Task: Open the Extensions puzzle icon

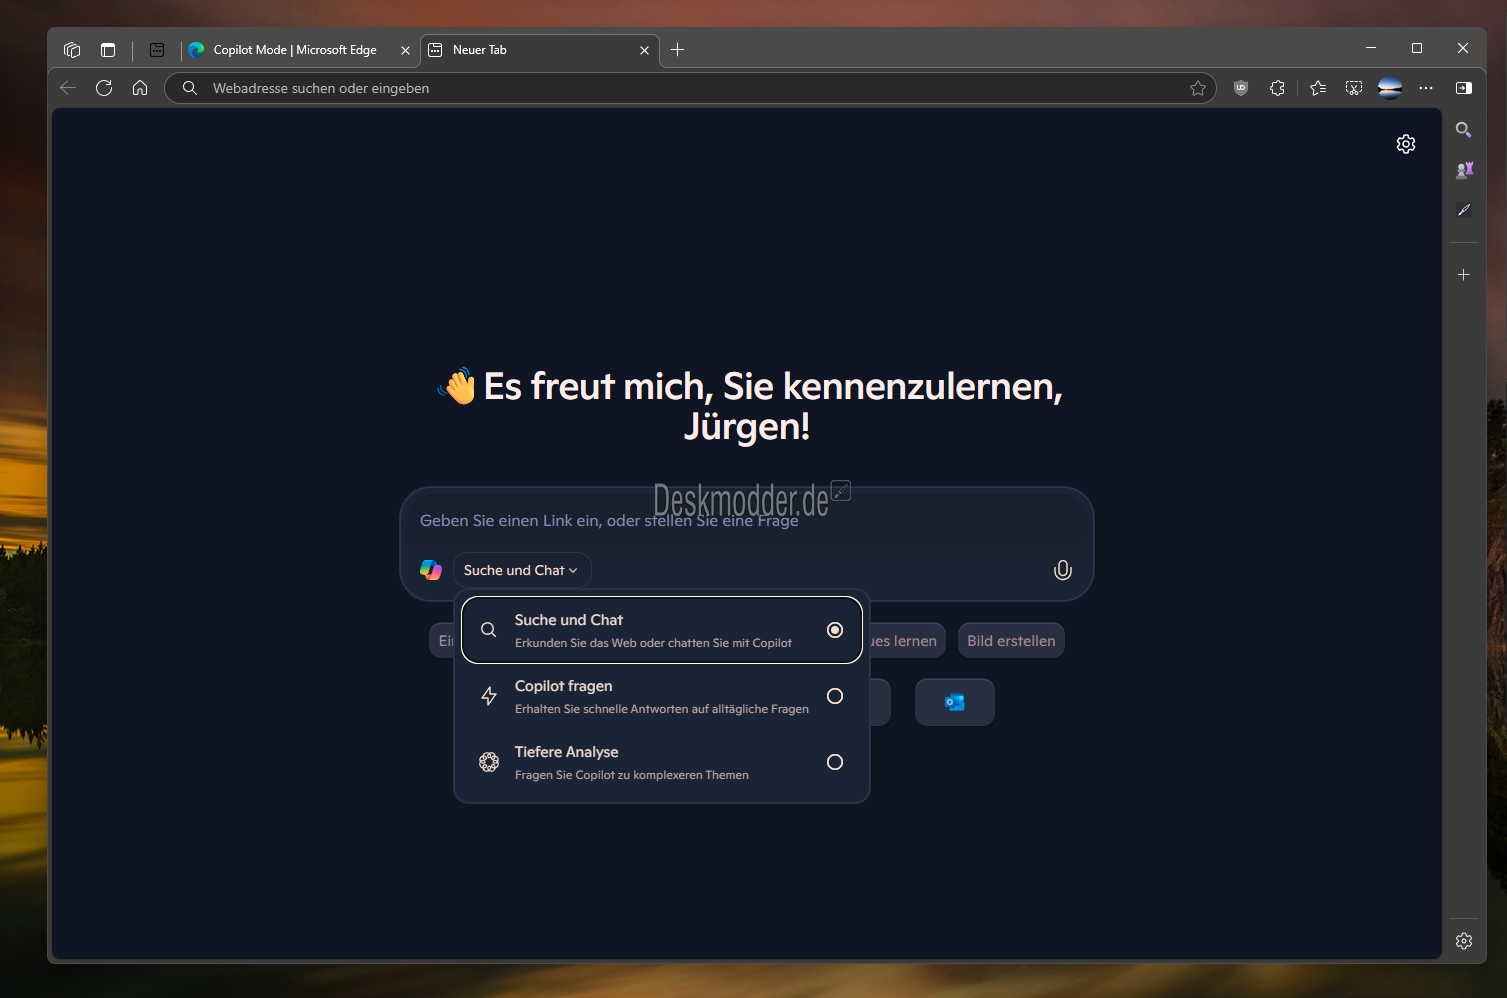Action: click(1277, 88)
